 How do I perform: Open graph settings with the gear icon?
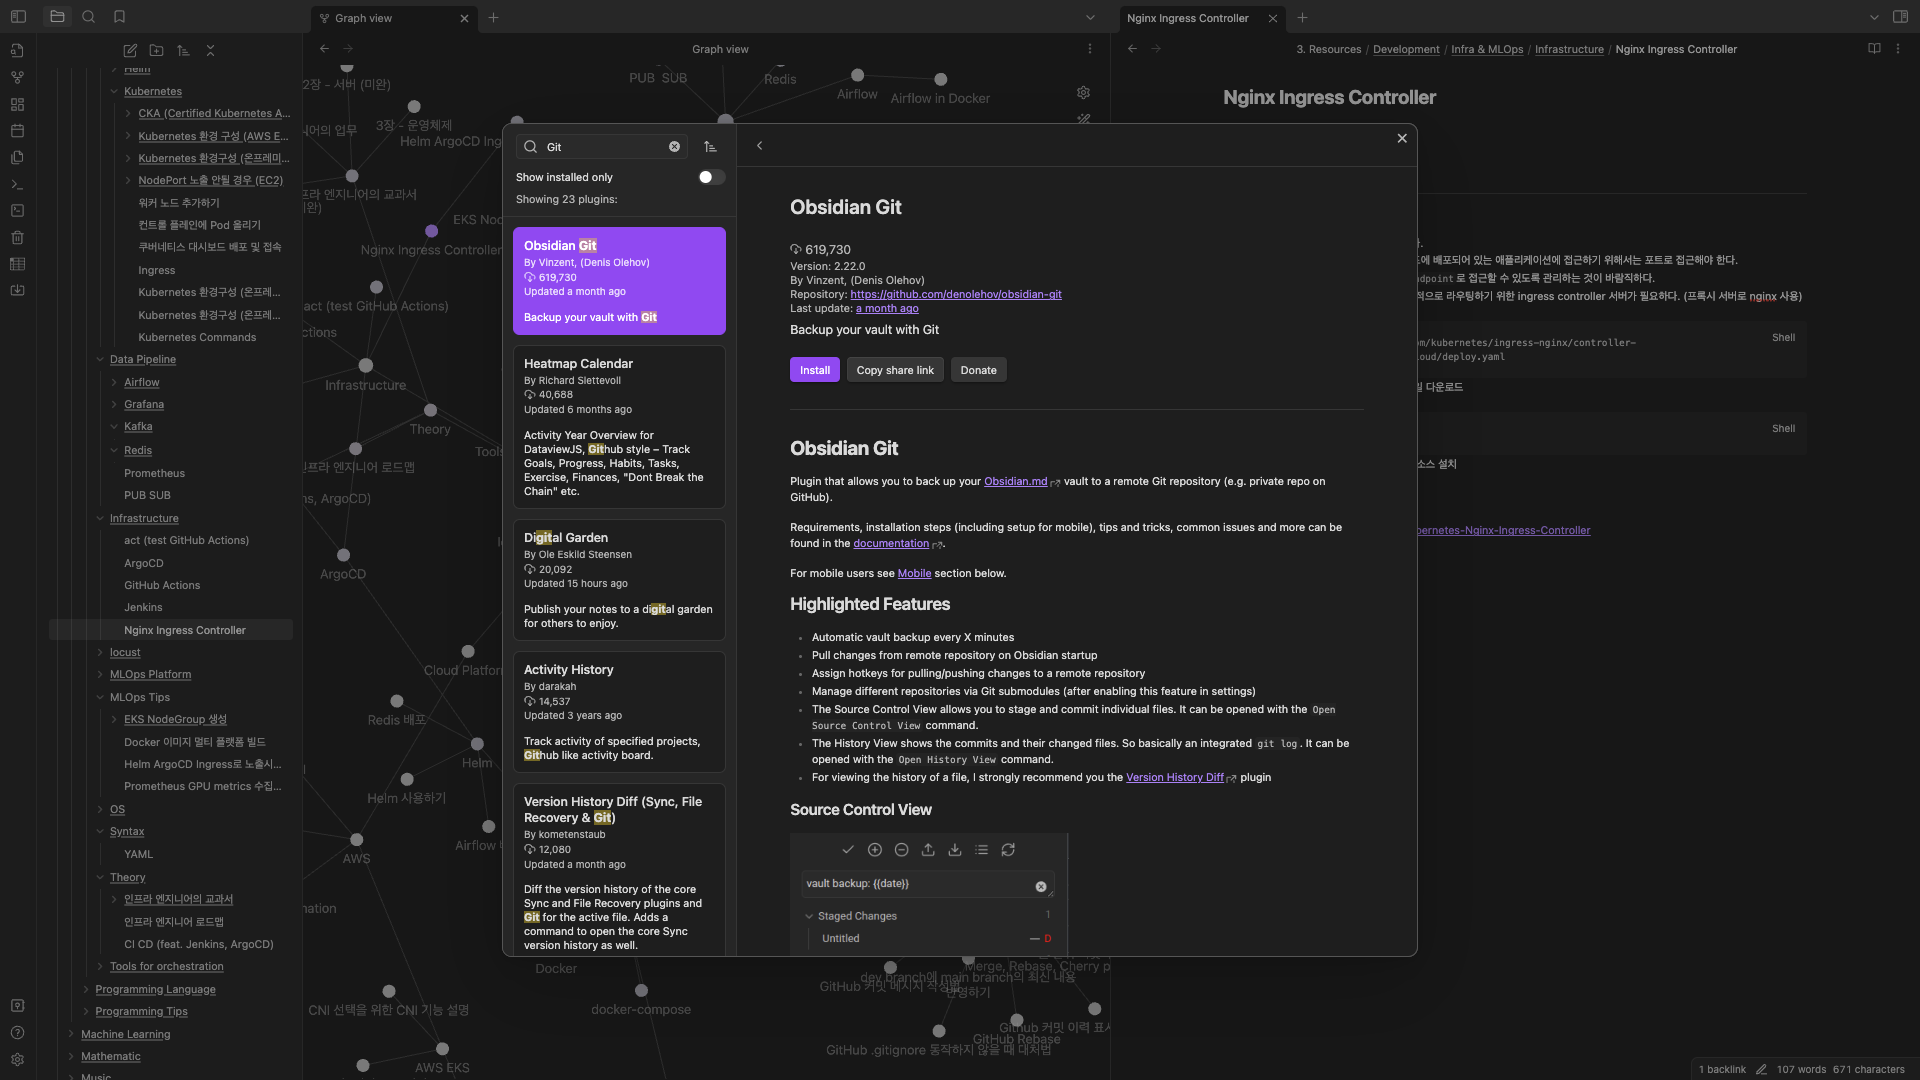1083,93
